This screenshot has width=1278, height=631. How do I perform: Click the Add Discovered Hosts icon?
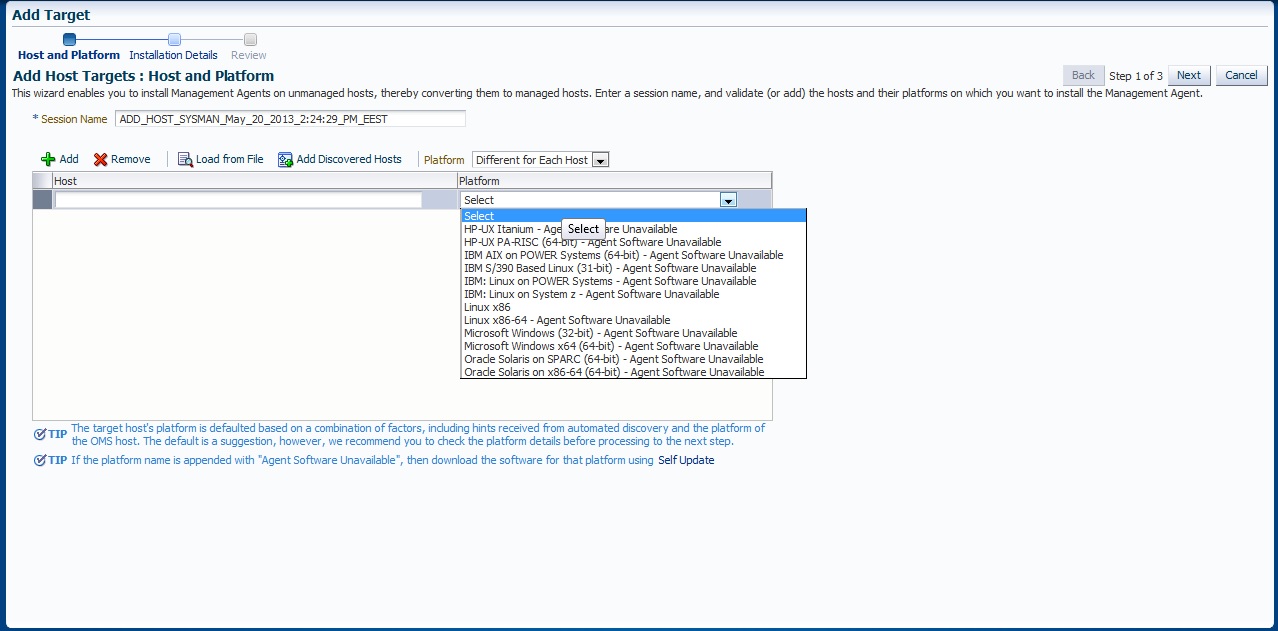[x=285, y=160]
